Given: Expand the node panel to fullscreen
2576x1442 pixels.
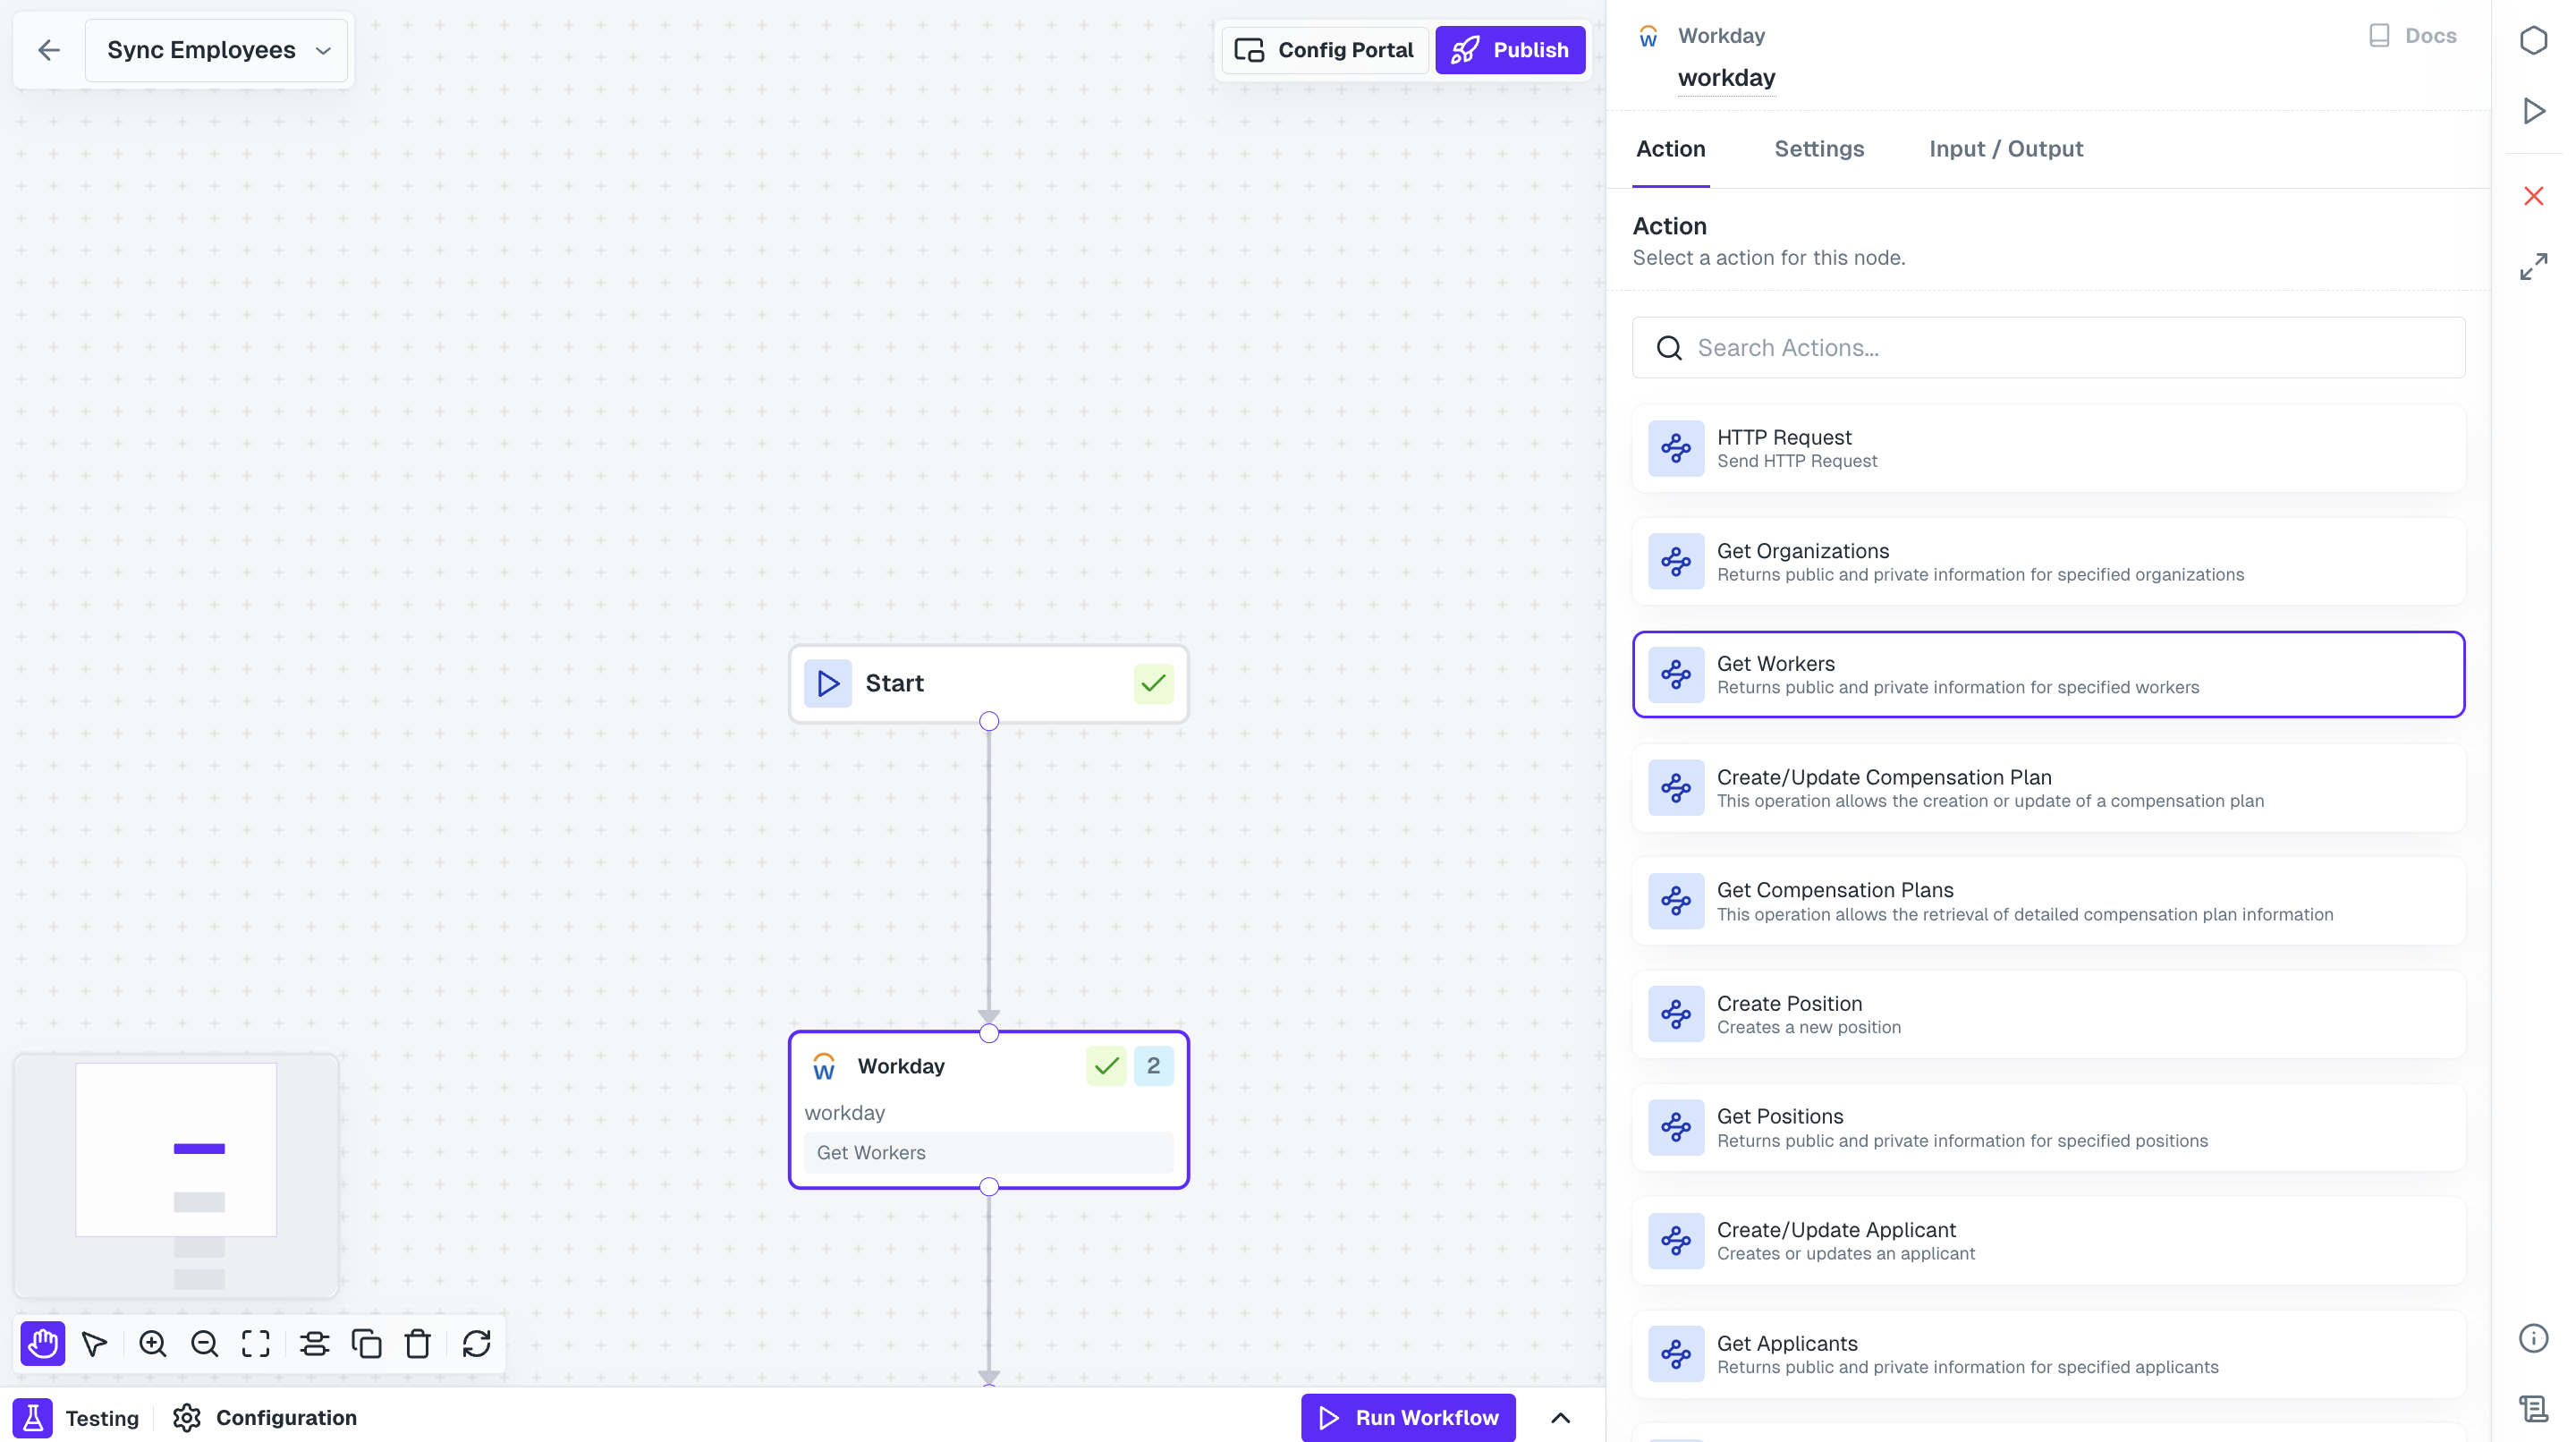Looking at the screenshot, I should pyautogui.click(x=2533, y=266).
